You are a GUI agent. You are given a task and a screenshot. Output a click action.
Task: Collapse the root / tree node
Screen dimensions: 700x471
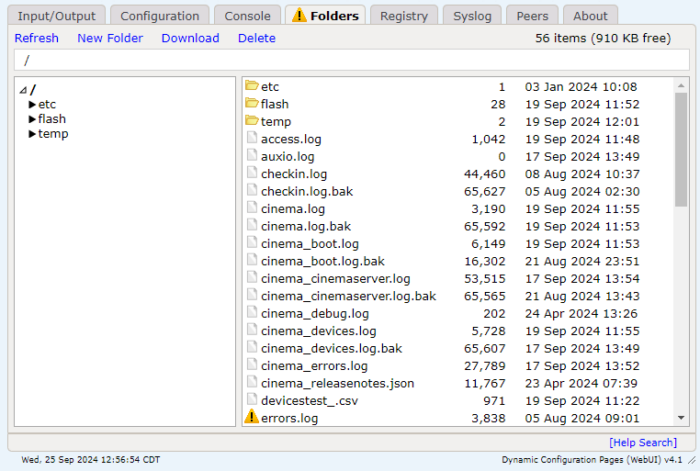(23, 90)
